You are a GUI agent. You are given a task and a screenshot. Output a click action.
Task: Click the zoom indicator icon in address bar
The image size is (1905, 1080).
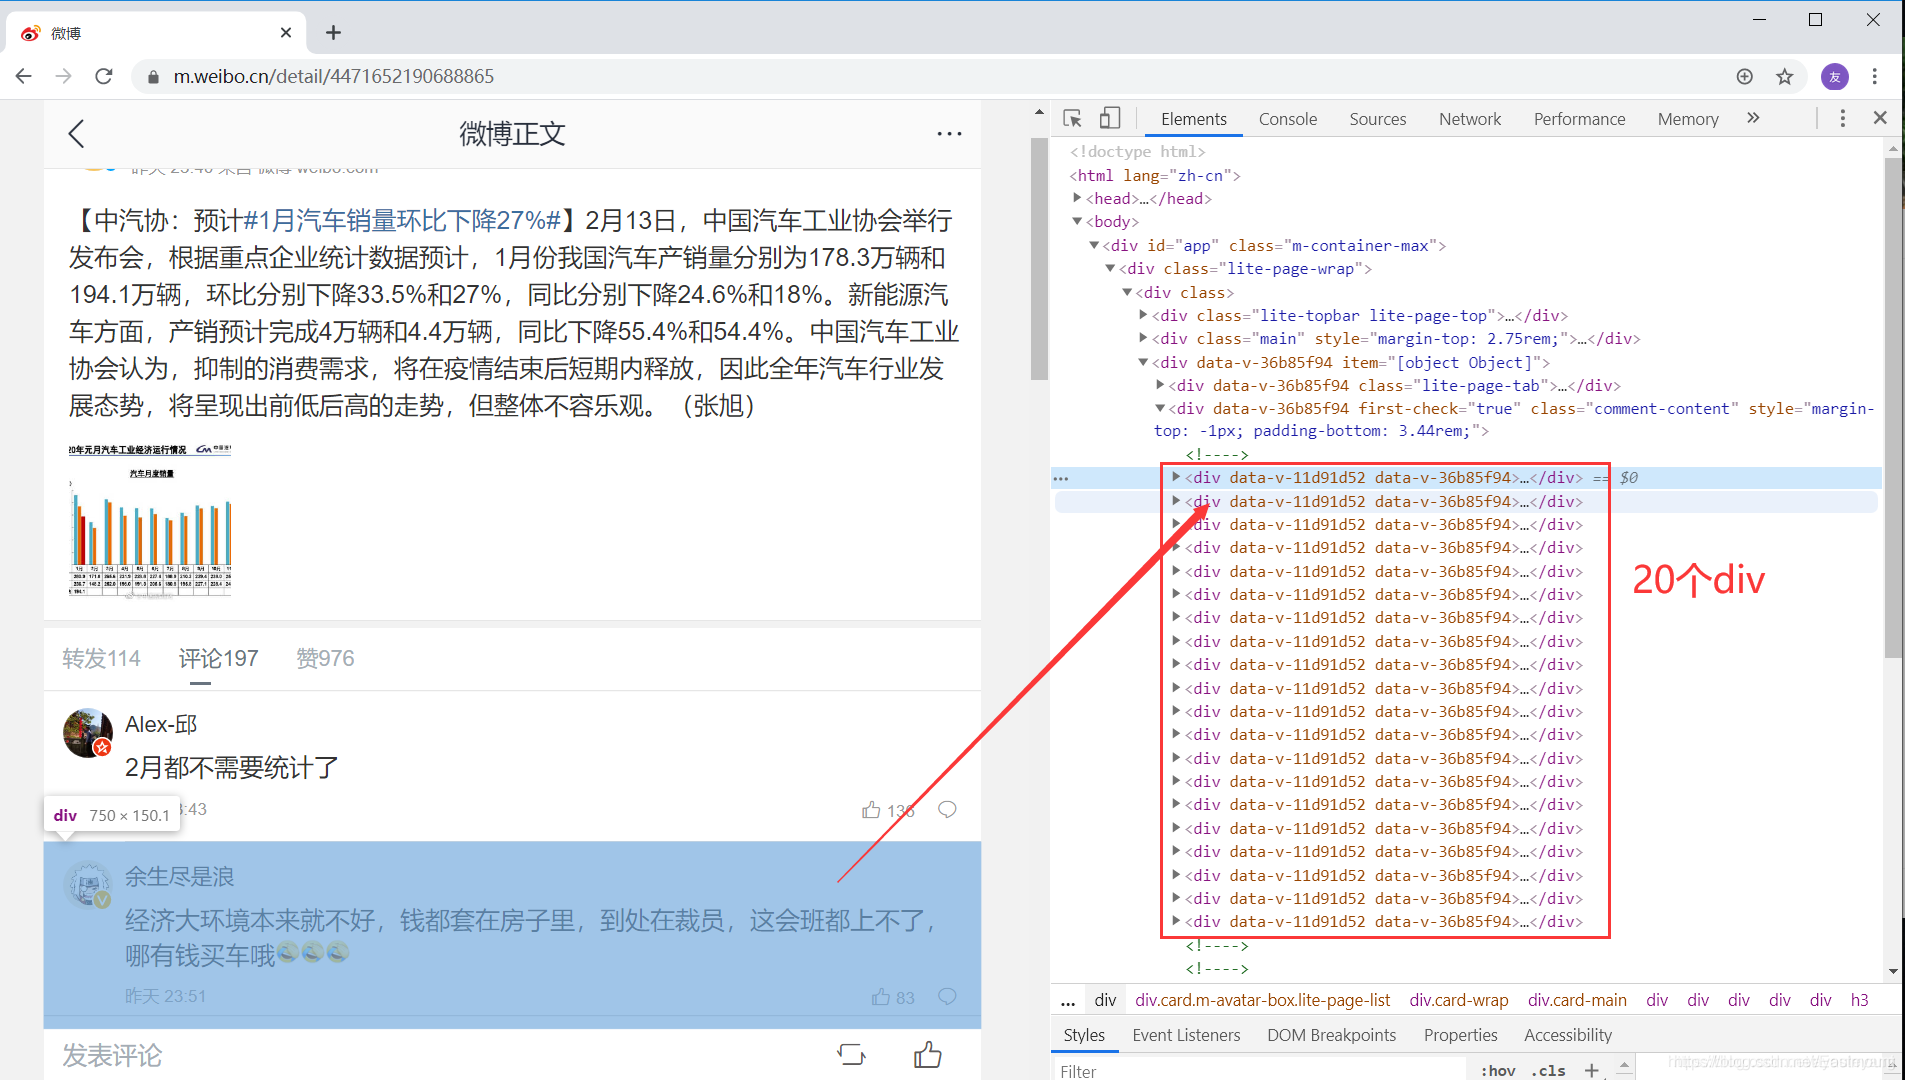1745,76
